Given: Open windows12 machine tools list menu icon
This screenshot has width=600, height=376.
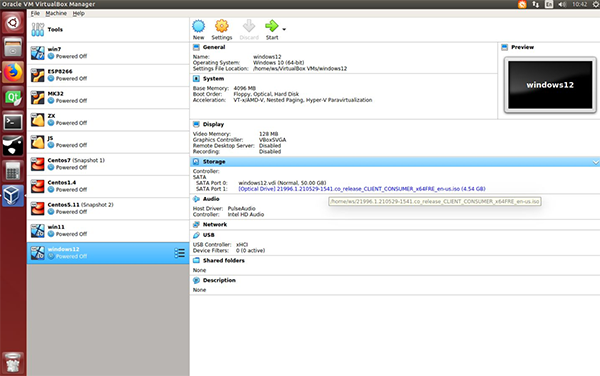Looking at the screenshot, I should coord(179,253).
